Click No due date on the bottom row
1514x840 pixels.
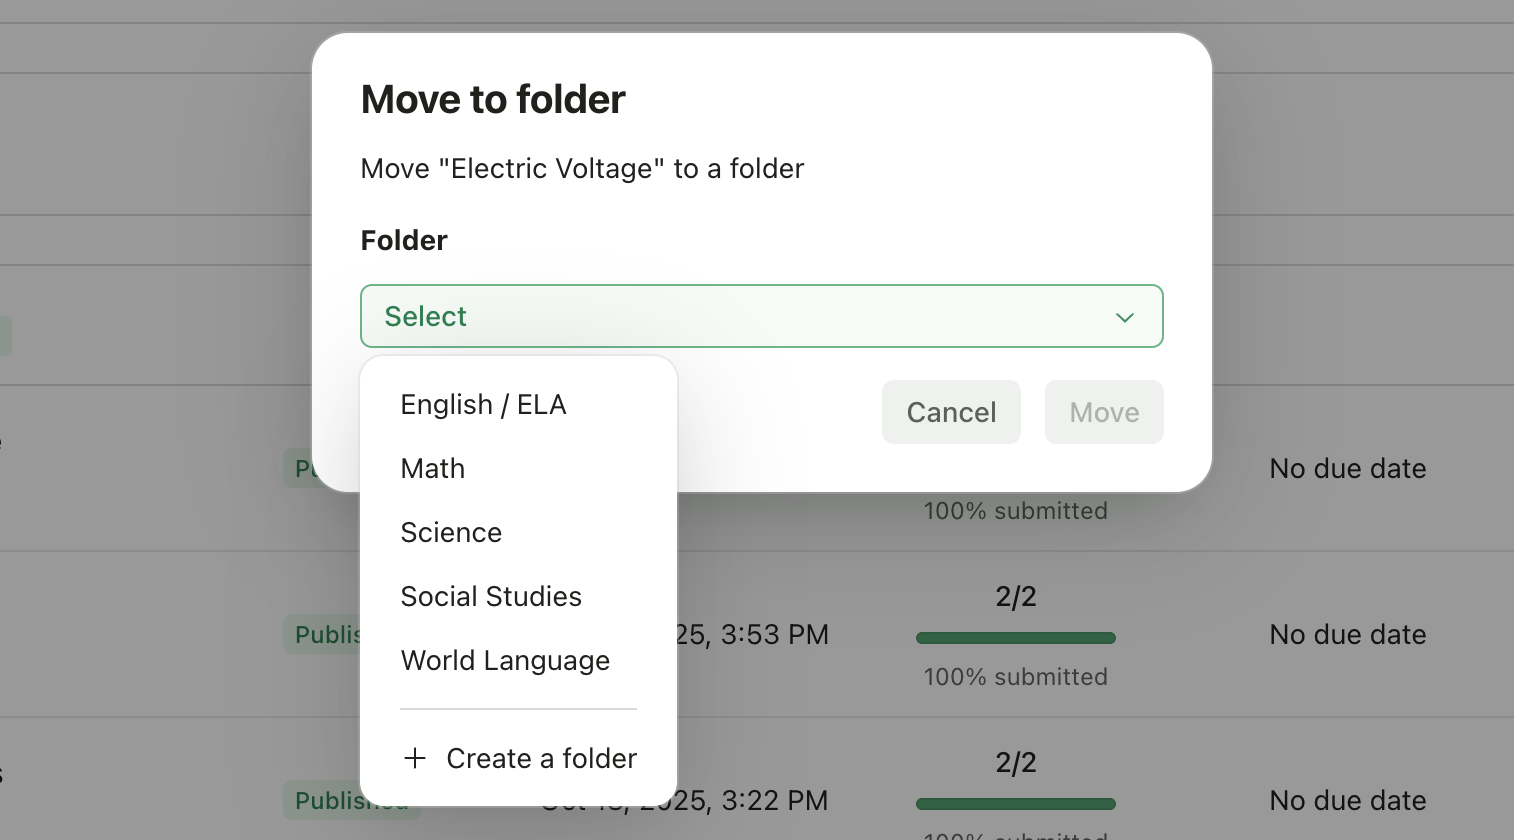1347,800
